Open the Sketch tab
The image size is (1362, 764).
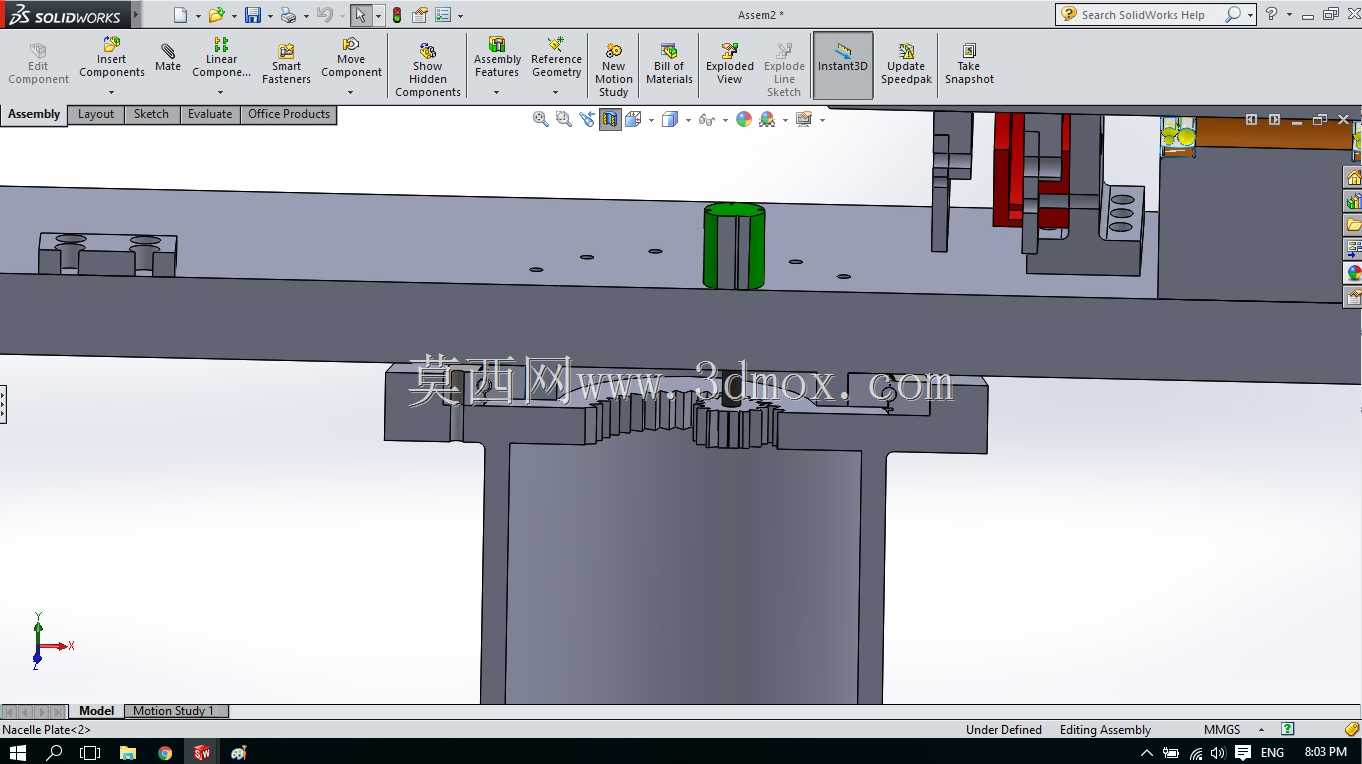152,114
